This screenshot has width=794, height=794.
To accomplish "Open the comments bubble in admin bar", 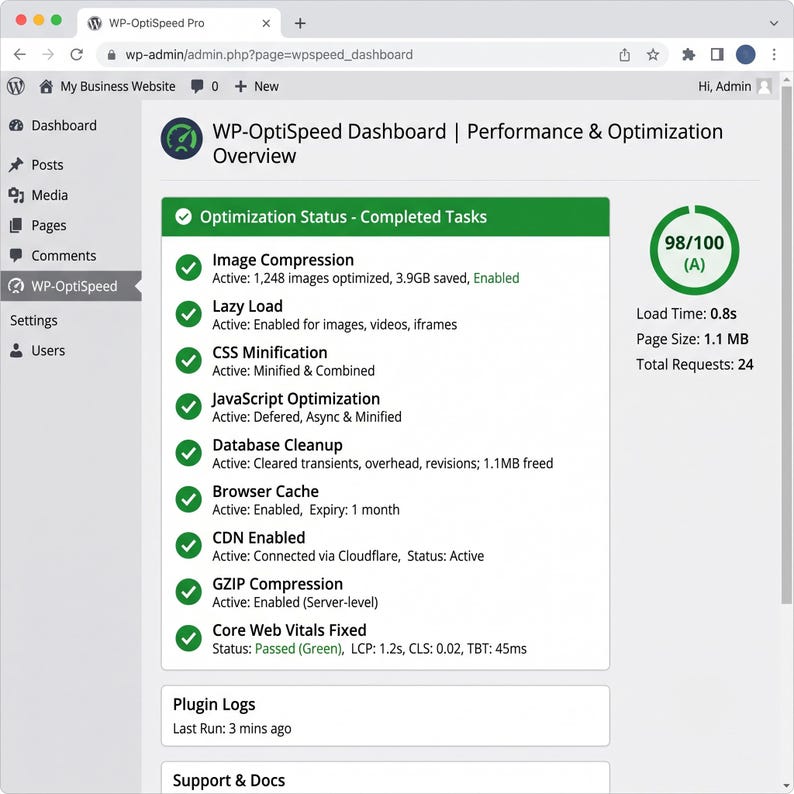I will click(x=197, y=87).
